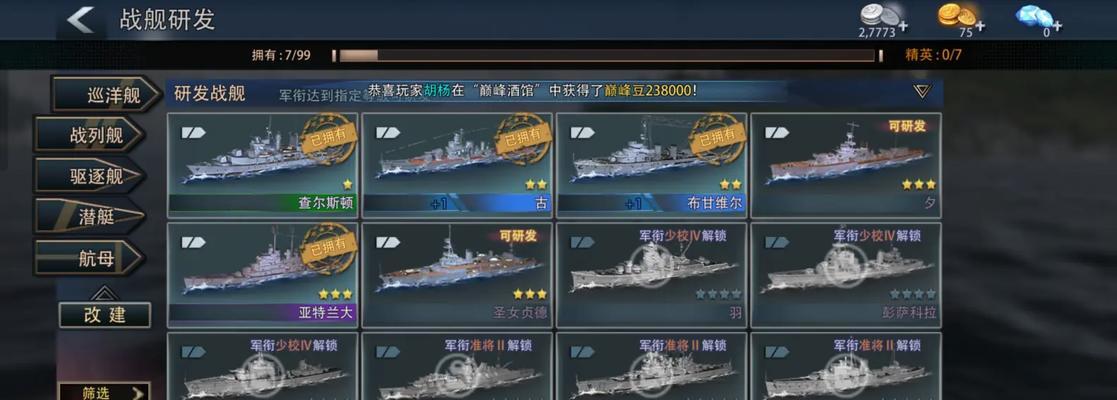This screenshot has width=1117, height=400.
Task: Expand the 研发战舰 dropdown triangle
Action: [x=922, y=92]
